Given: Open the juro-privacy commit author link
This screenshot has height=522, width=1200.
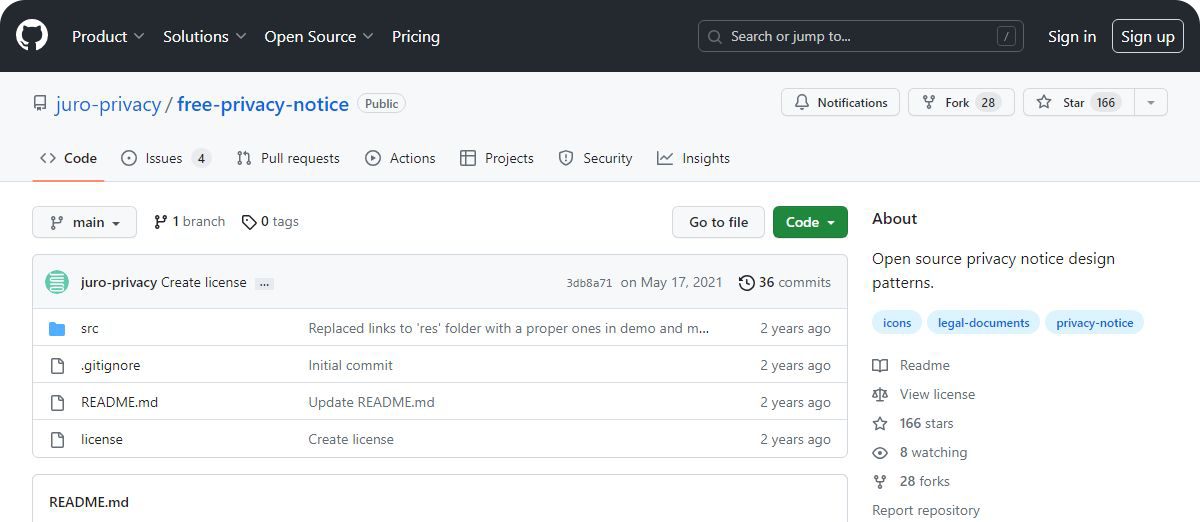Looking at the screenshot, I should point(119,282).
